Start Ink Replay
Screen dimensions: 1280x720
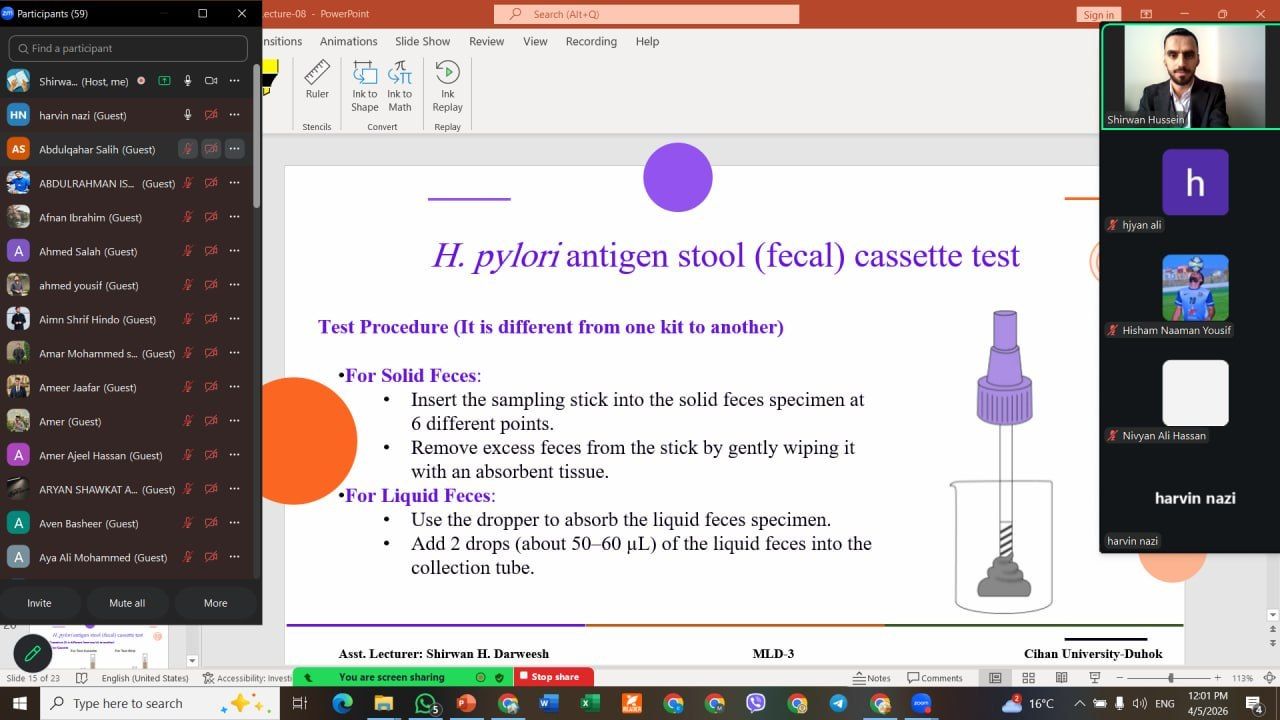coord(447,85)
